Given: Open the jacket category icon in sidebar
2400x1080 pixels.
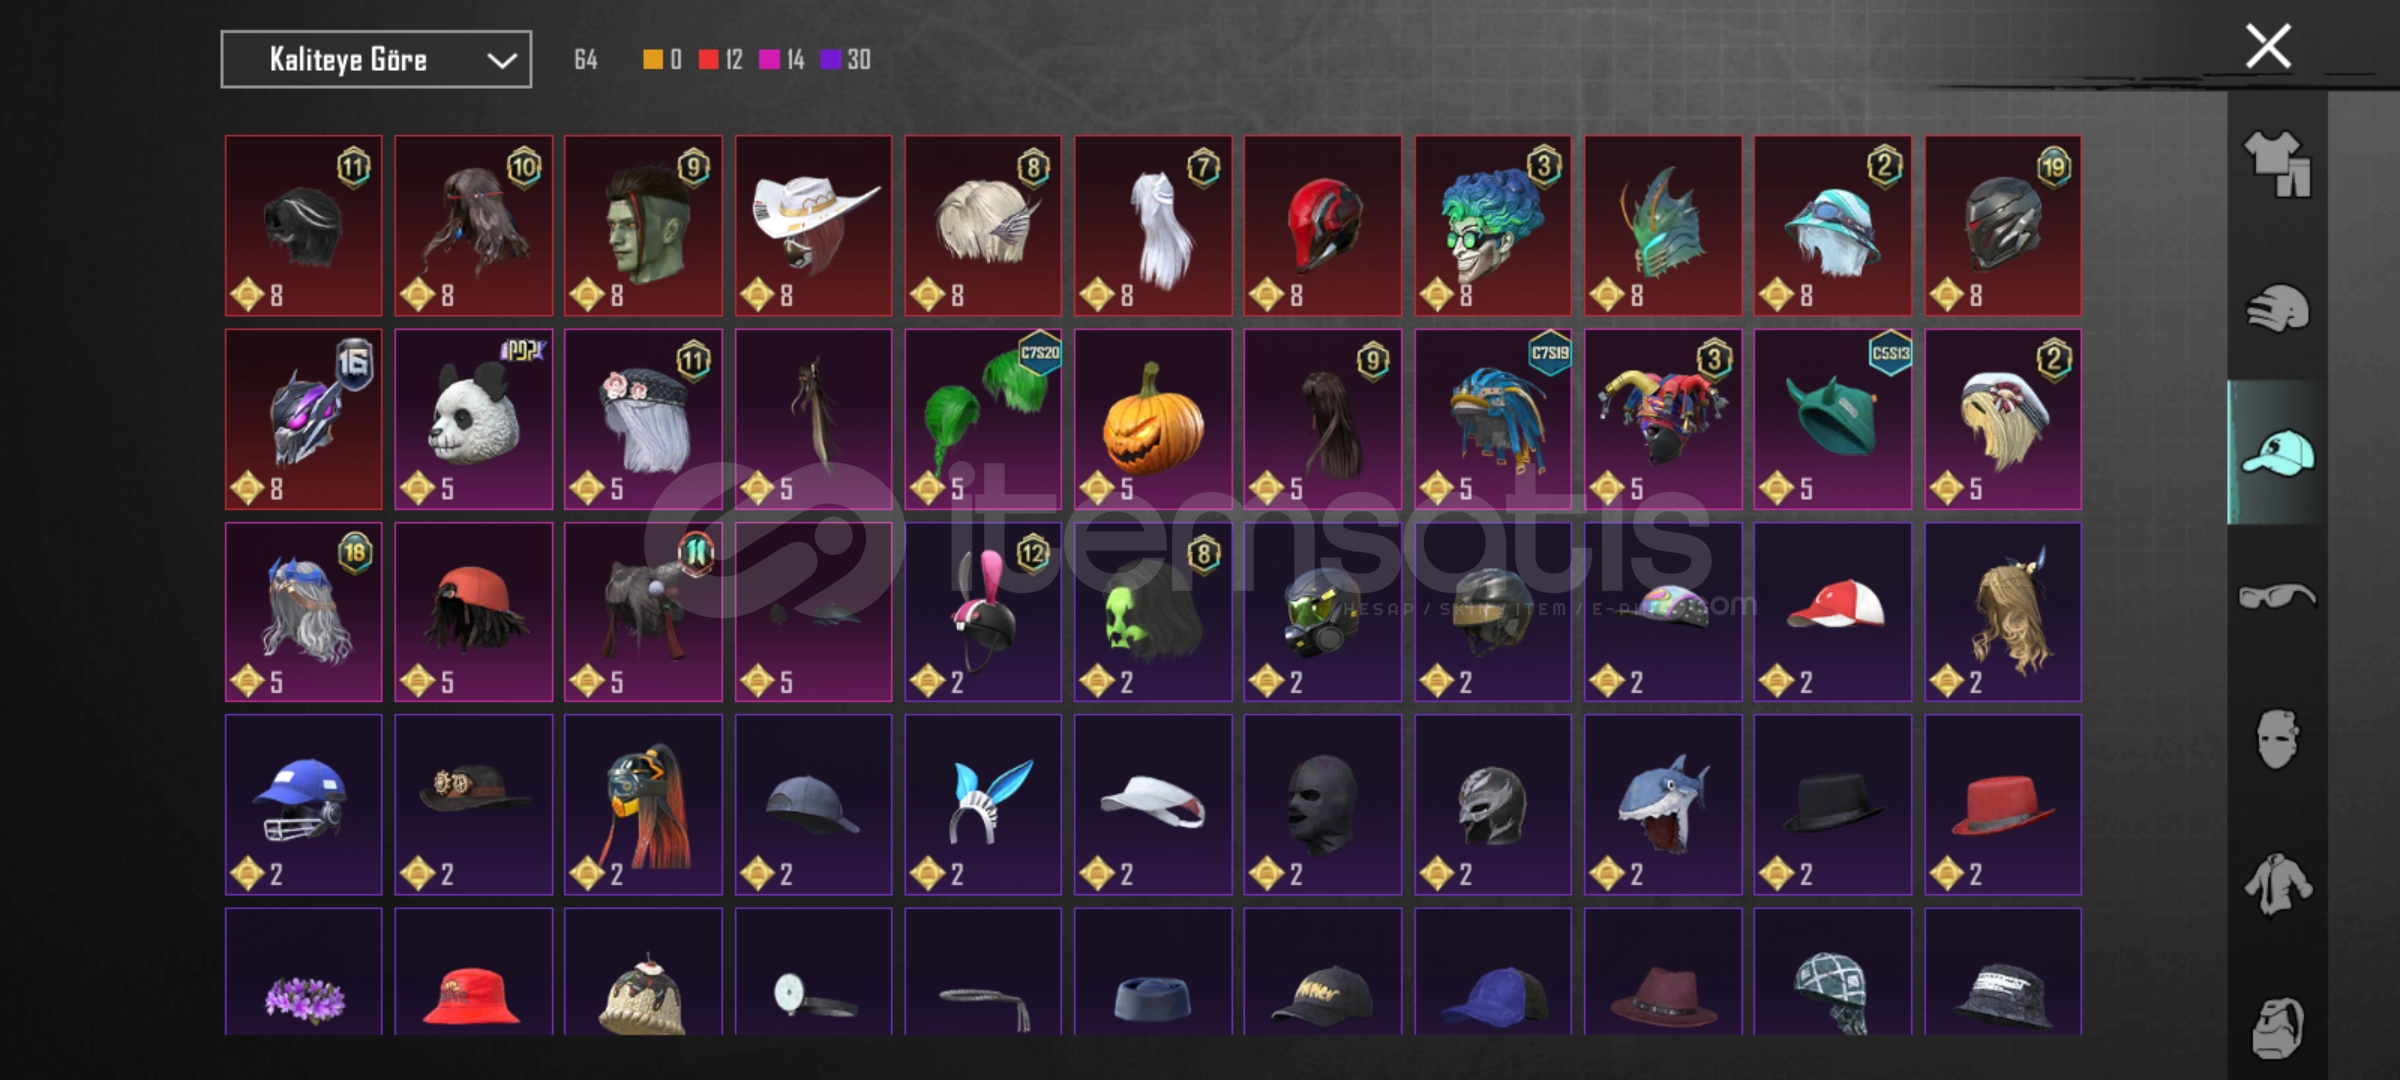Looking at the screenshot, I should pos(2277,884).
